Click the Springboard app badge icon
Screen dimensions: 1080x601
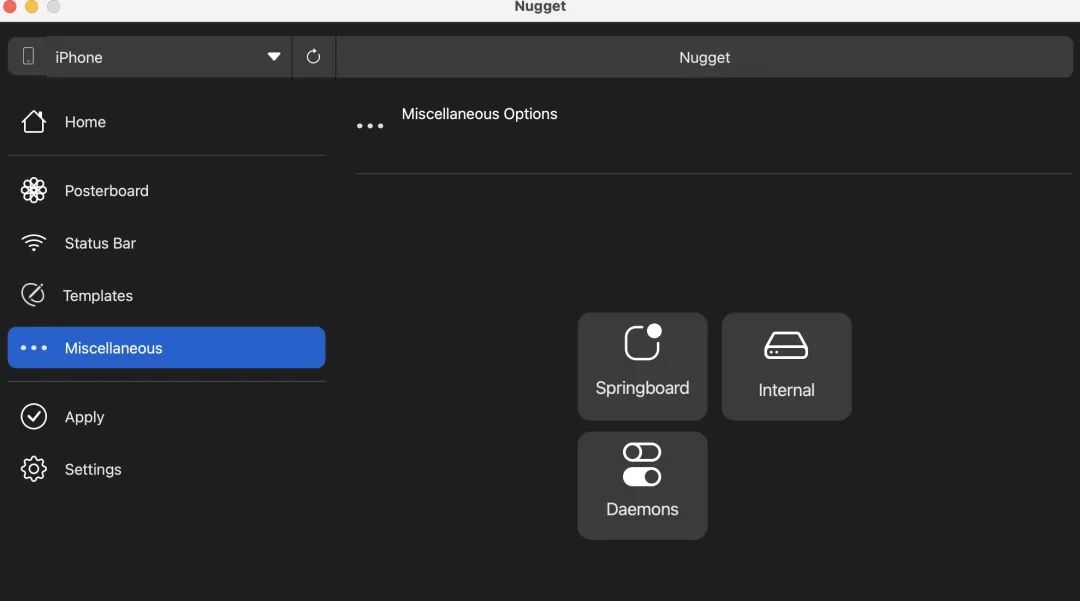pos(643,342)
